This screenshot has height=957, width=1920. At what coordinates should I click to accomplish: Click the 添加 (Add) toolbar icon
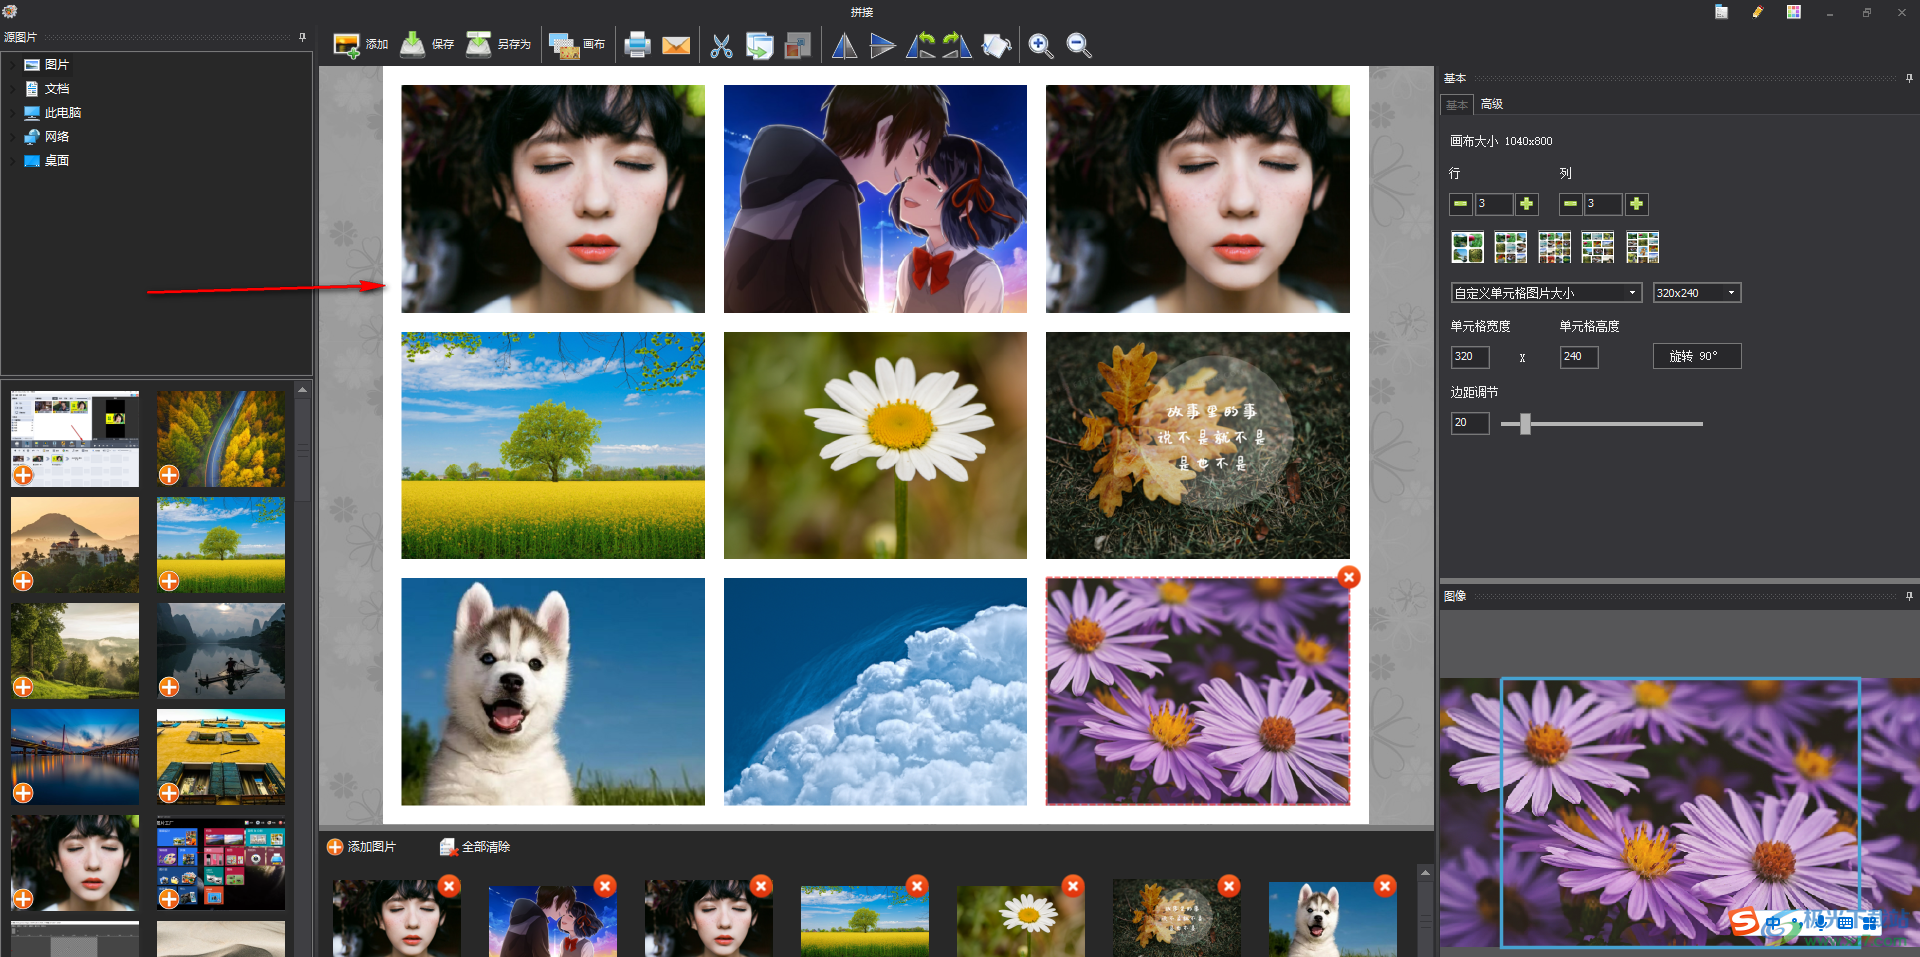pos(360,45)
